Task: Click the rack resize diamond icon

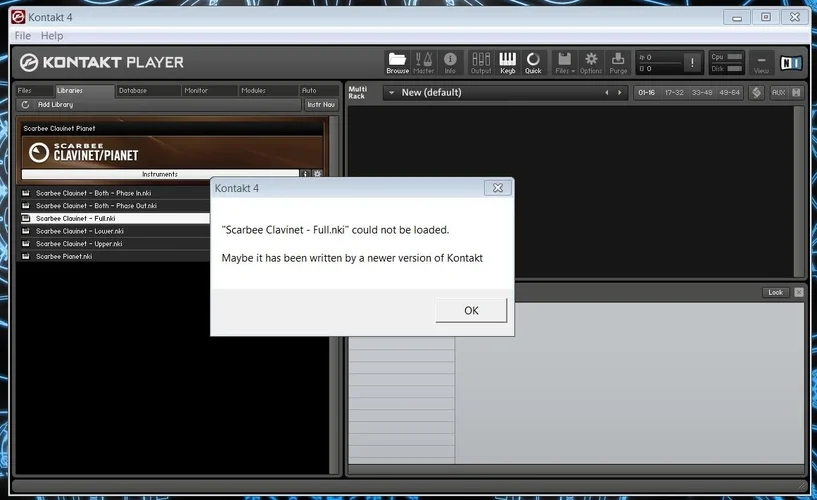Action: (x=756, y=93)
